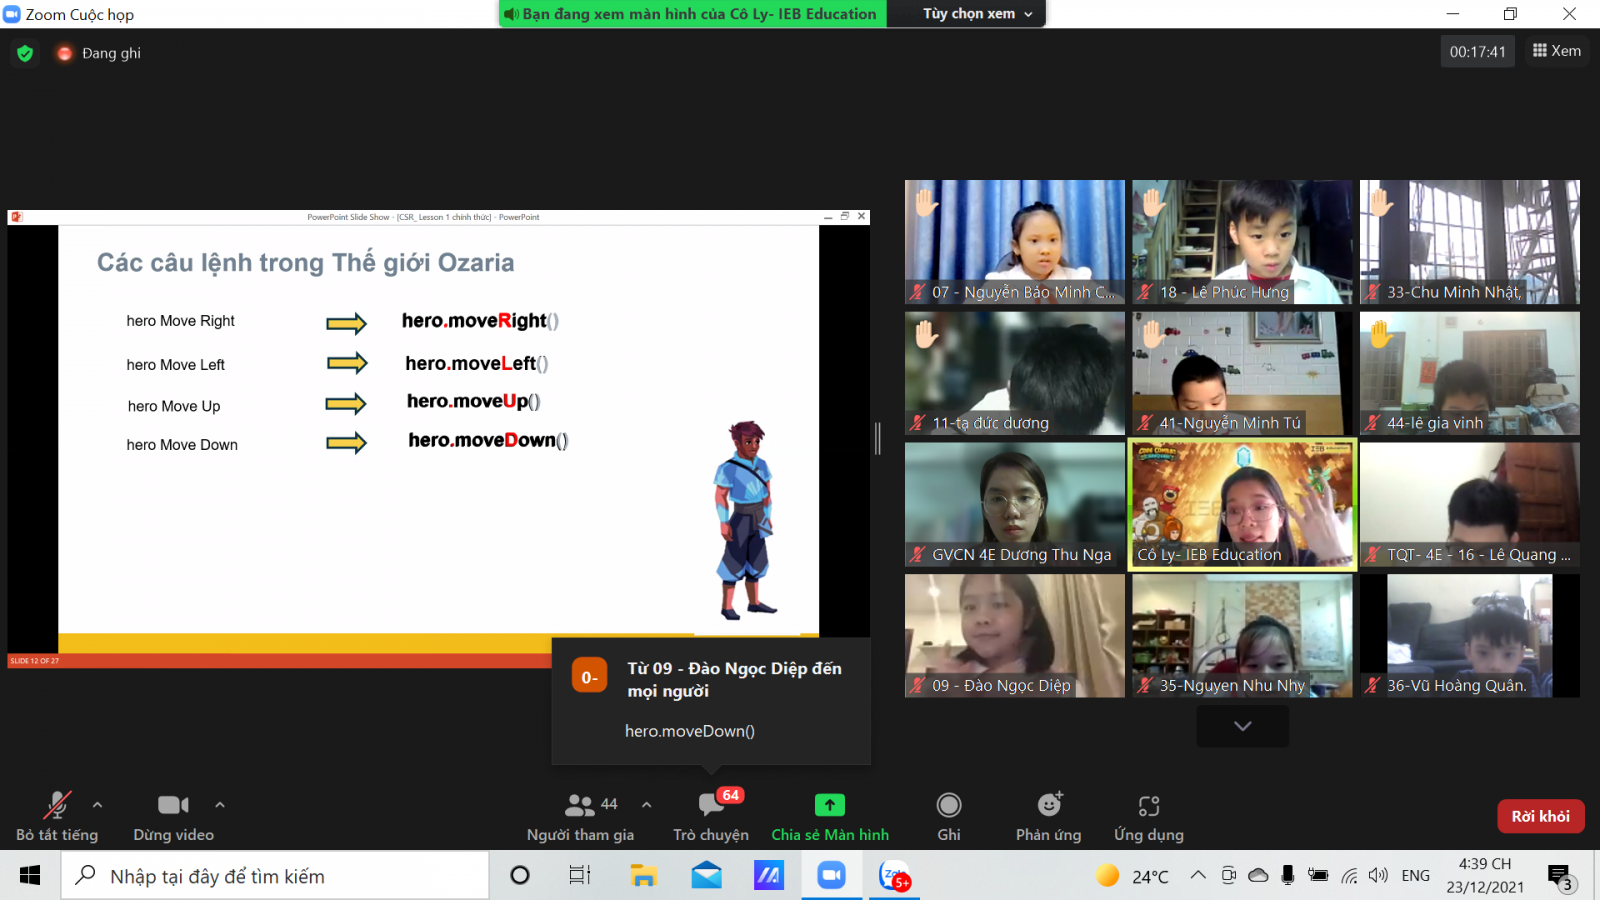Open Phản ứng reactions menu
The width and height of the screenshot is (1600, 900).
click(1048, 815)
